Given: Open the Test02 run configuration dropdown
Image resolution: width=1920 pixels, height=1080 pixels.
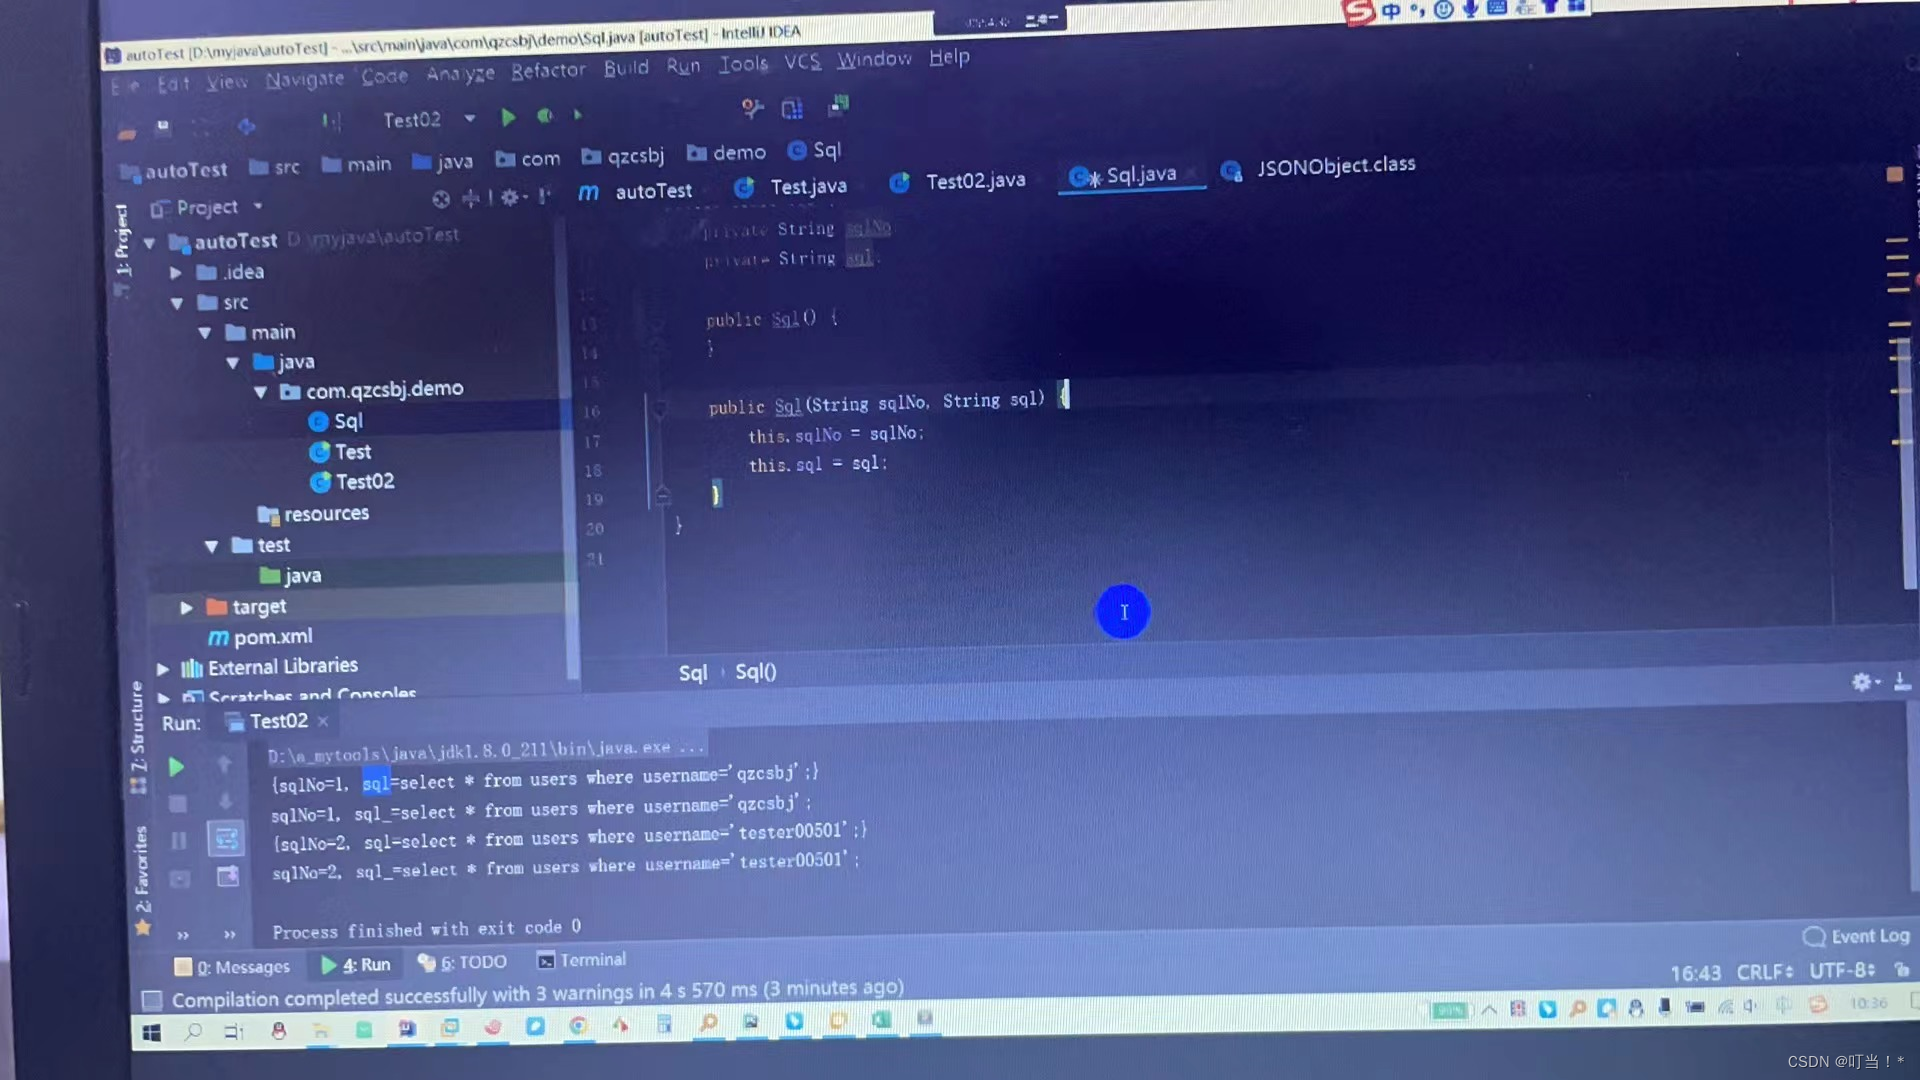Looking at the screenshot, I should coord(428,120).
